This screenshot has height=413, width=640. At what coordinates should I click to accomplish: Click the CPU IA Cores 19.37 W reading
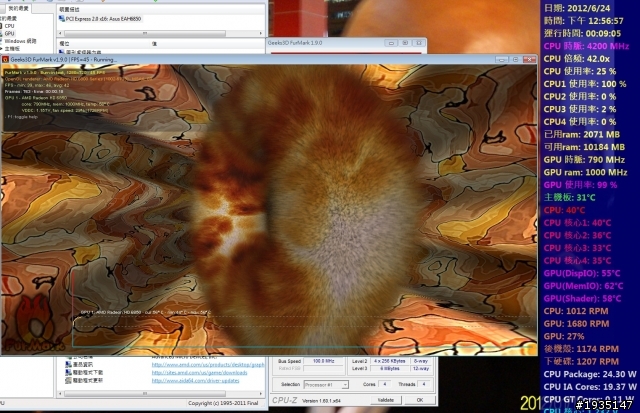pyautogui.click(x=590, y=387)
